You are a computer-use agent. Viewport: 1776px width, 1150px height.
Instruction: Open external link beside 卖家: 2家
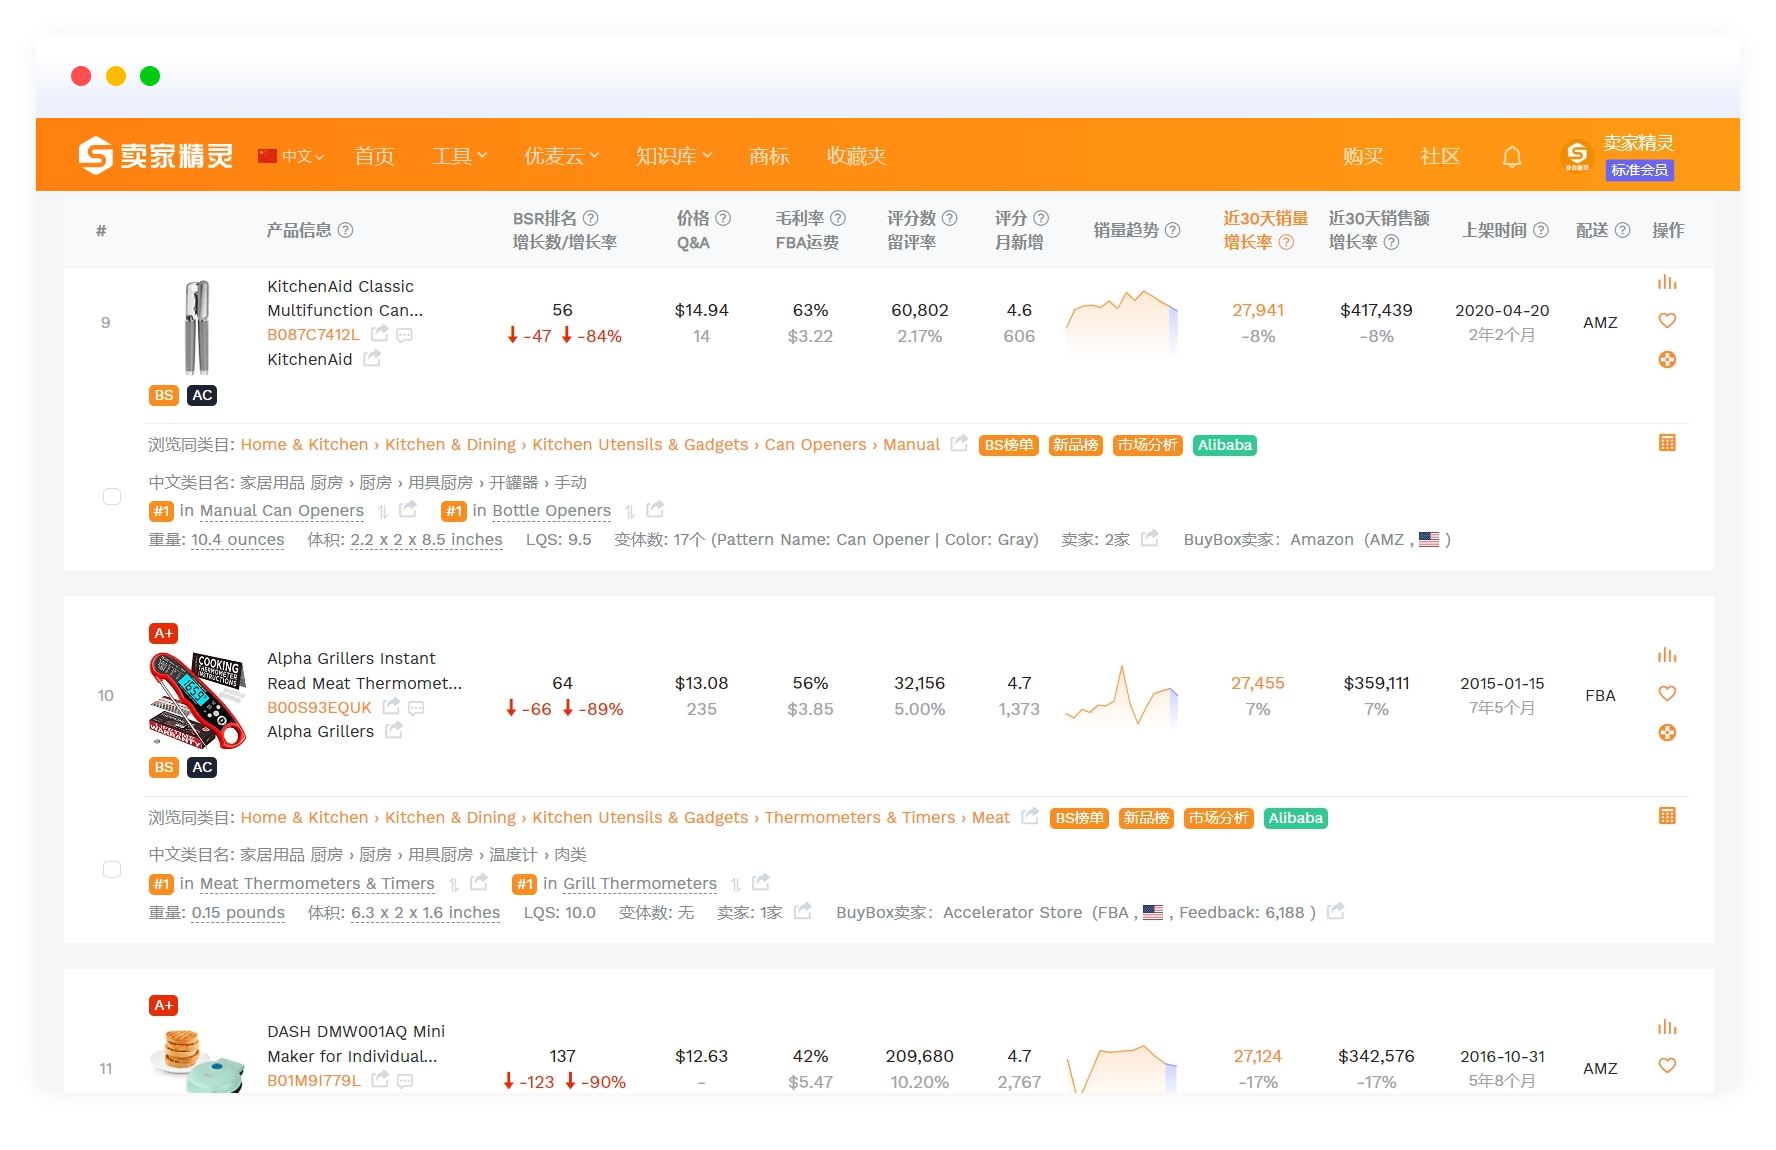[1150, 538]
